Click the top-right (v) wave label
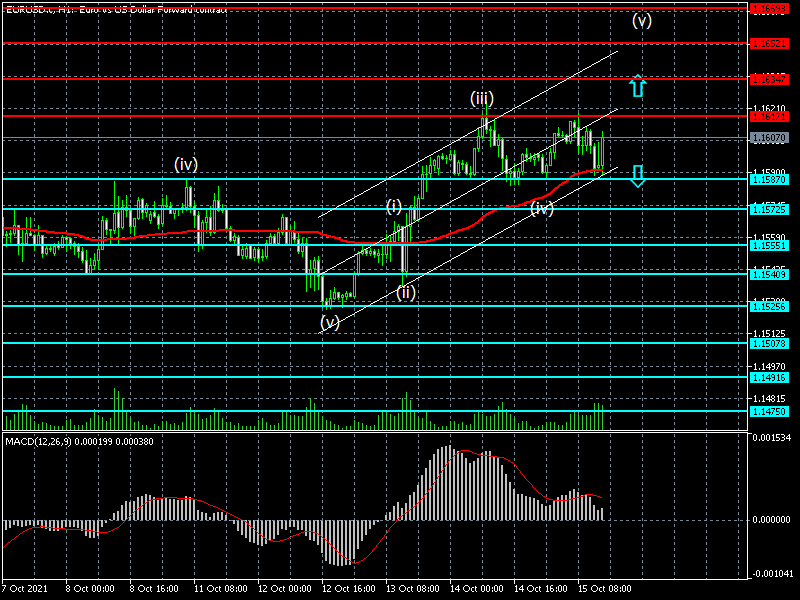800x600 pixels. point(641,20)
